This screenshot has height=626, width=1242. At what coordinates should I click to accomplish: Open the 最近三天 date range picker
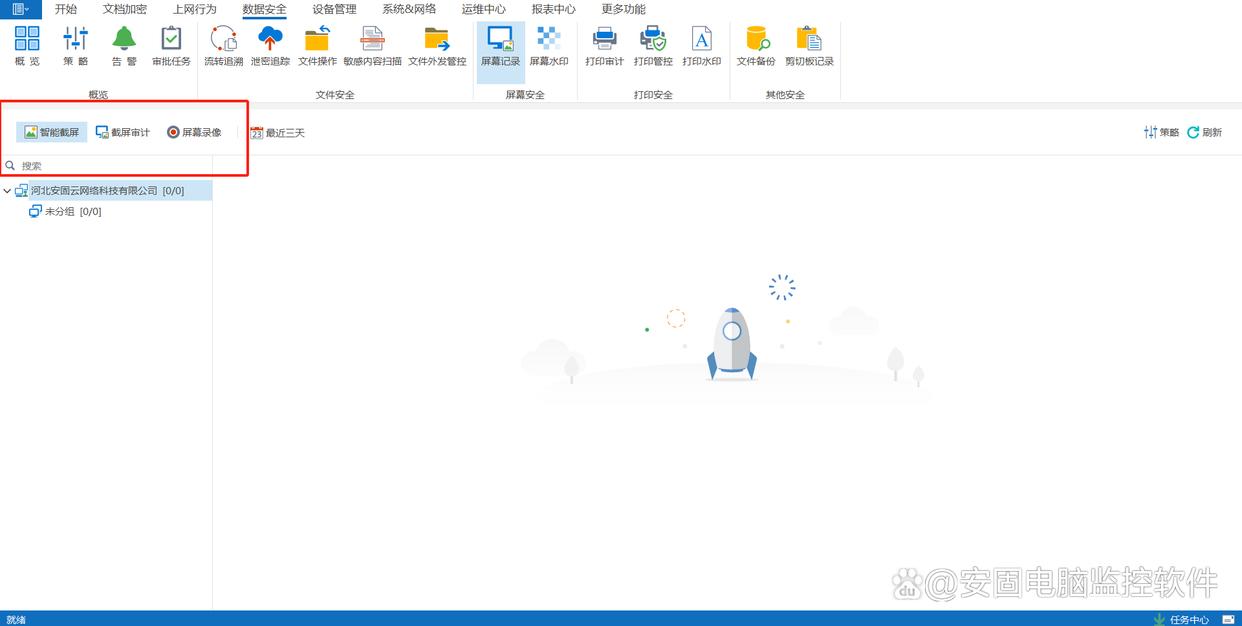277,132
